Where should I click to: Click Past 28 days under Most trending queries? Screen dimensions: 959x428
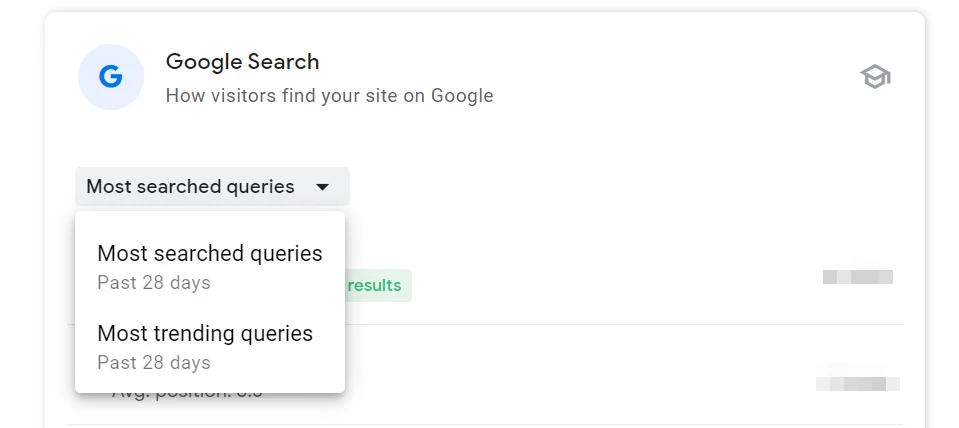[x=154, y=363]
